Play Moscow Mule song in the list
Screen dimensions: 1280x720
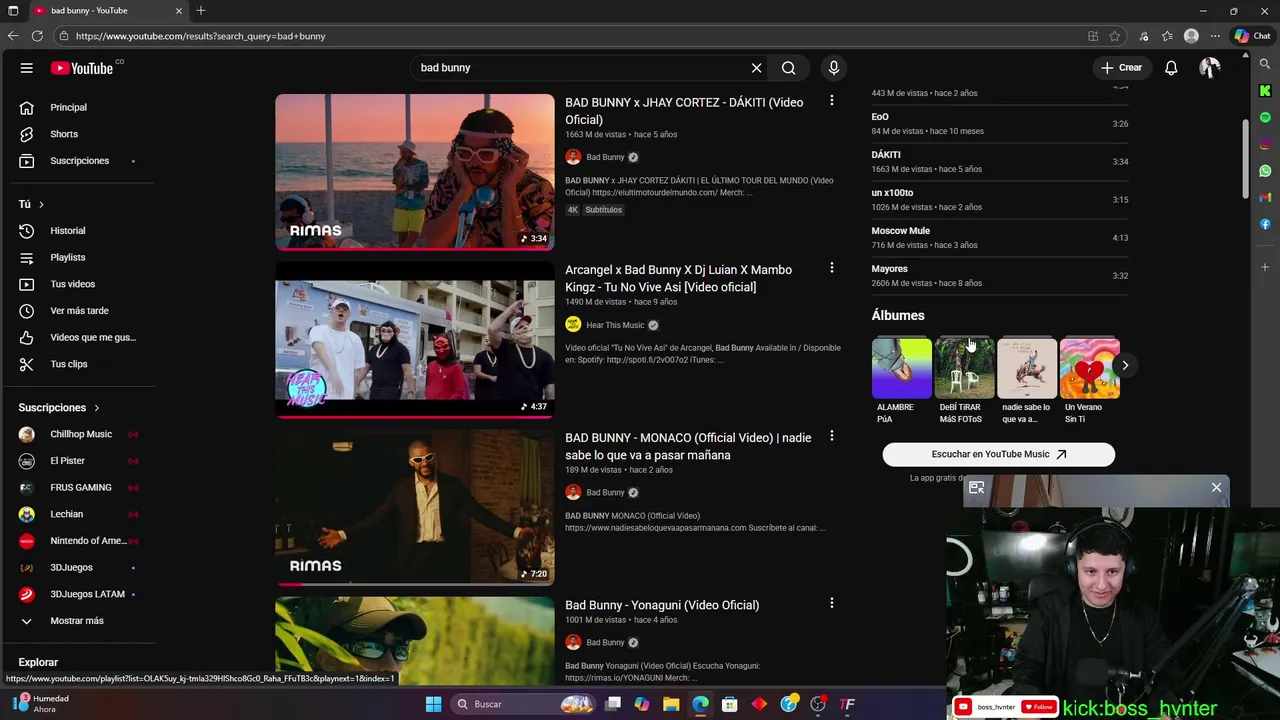tap(999, 237)
